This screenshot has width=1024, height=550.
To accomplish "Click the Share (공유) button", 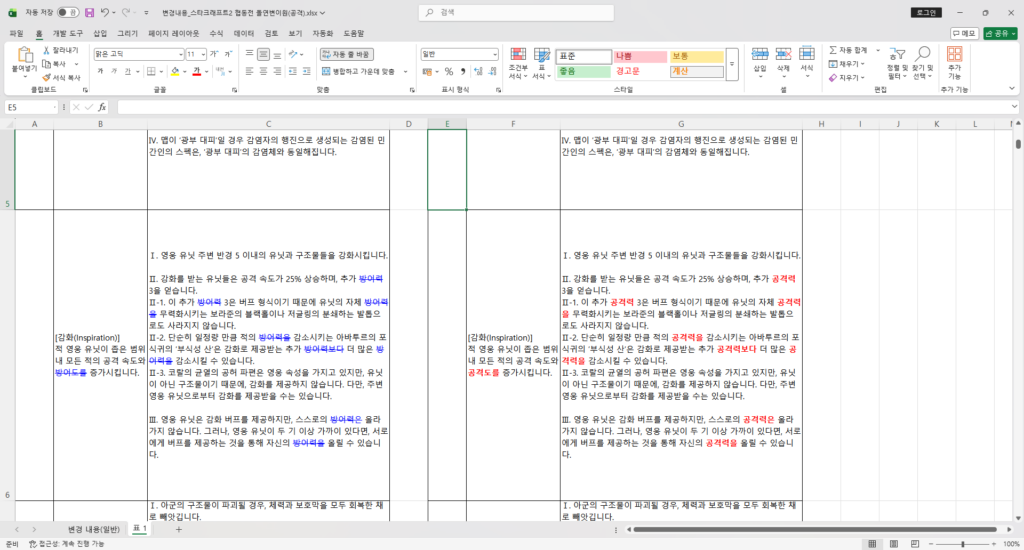I will point(1000,33).
